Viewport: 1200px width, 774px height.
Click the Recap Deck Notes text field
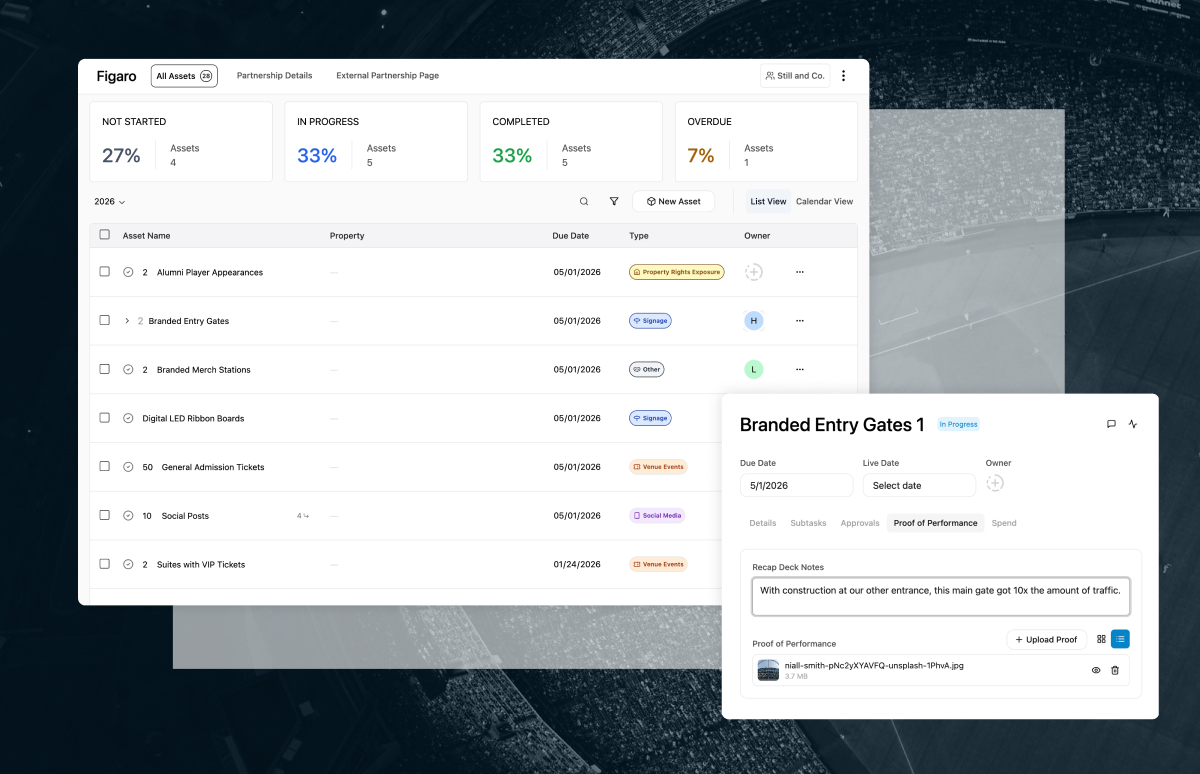coord(940,590)
